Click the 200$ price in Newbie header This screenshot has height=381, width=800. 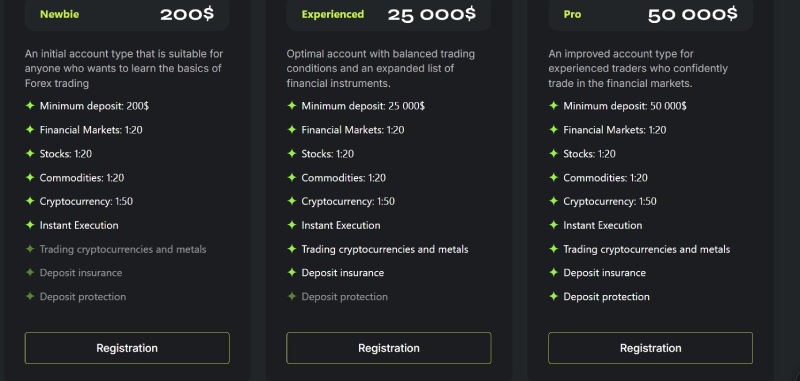pos(187,14)
